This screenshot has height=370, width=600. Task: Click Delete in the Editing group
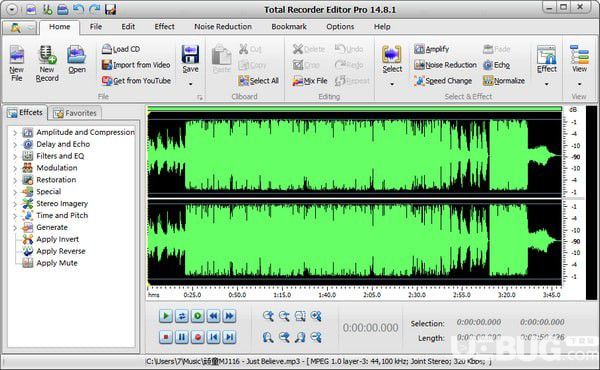(309, 49)
